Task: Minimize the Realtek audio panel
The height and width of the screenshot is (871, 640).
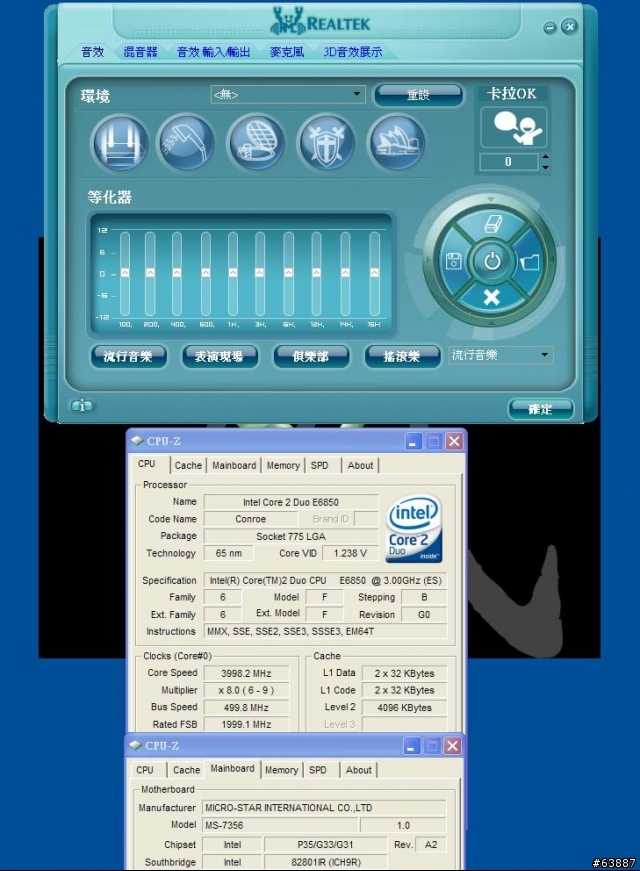Action: pyautogui.click(x=549, y=27)
